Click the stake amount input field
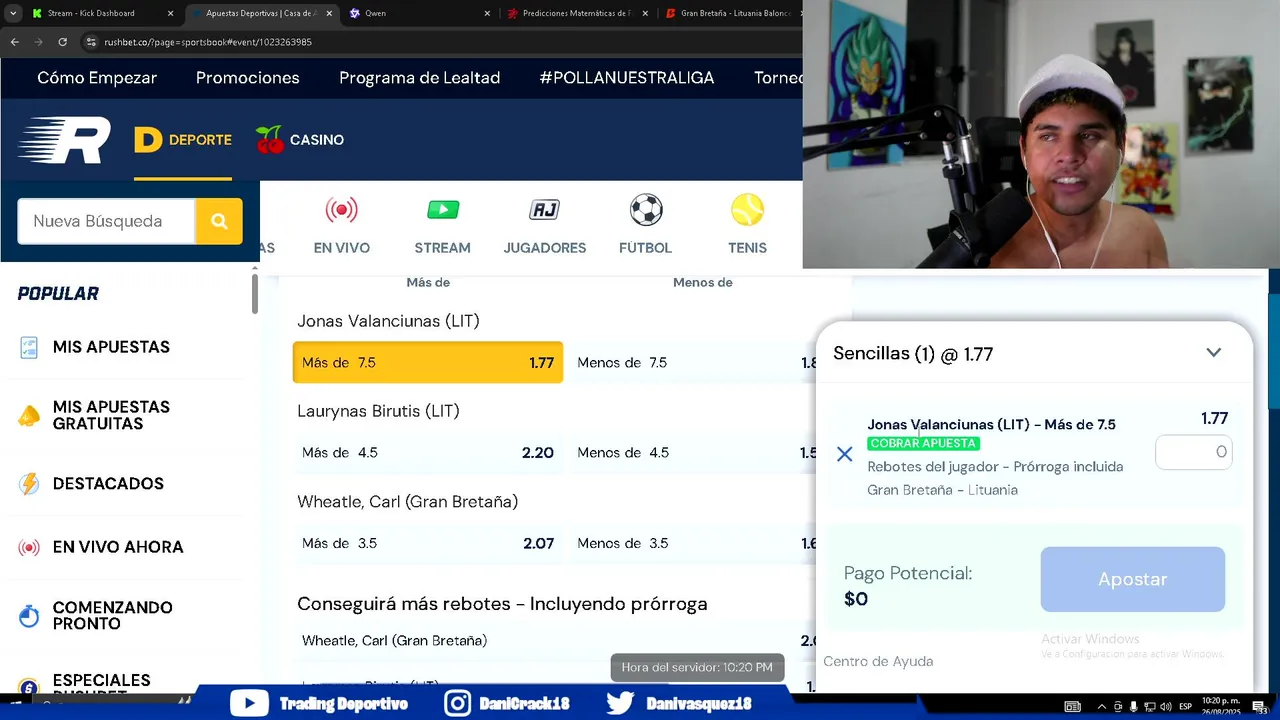1280x720 pixels. tap(1193, 452)
